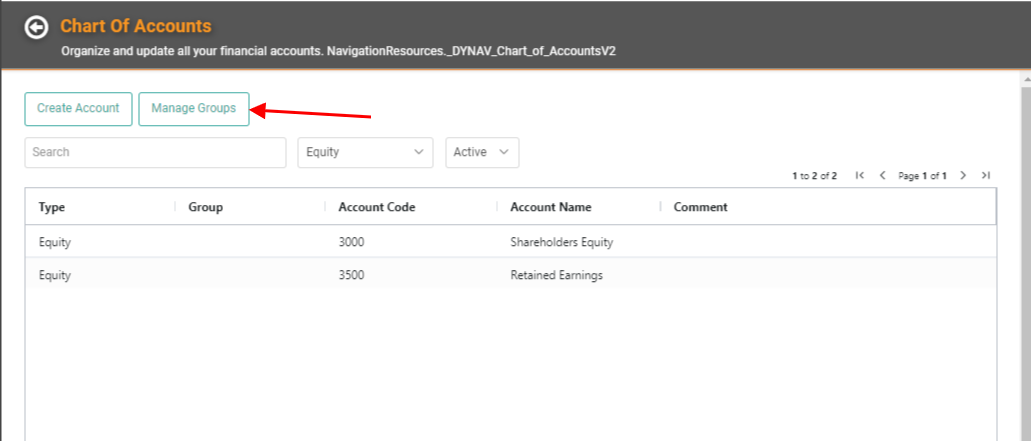This screenshot has height=441, width=1031.
Task: Focus the Search input field
Action: pyautogui.click(x=155, y=152)
